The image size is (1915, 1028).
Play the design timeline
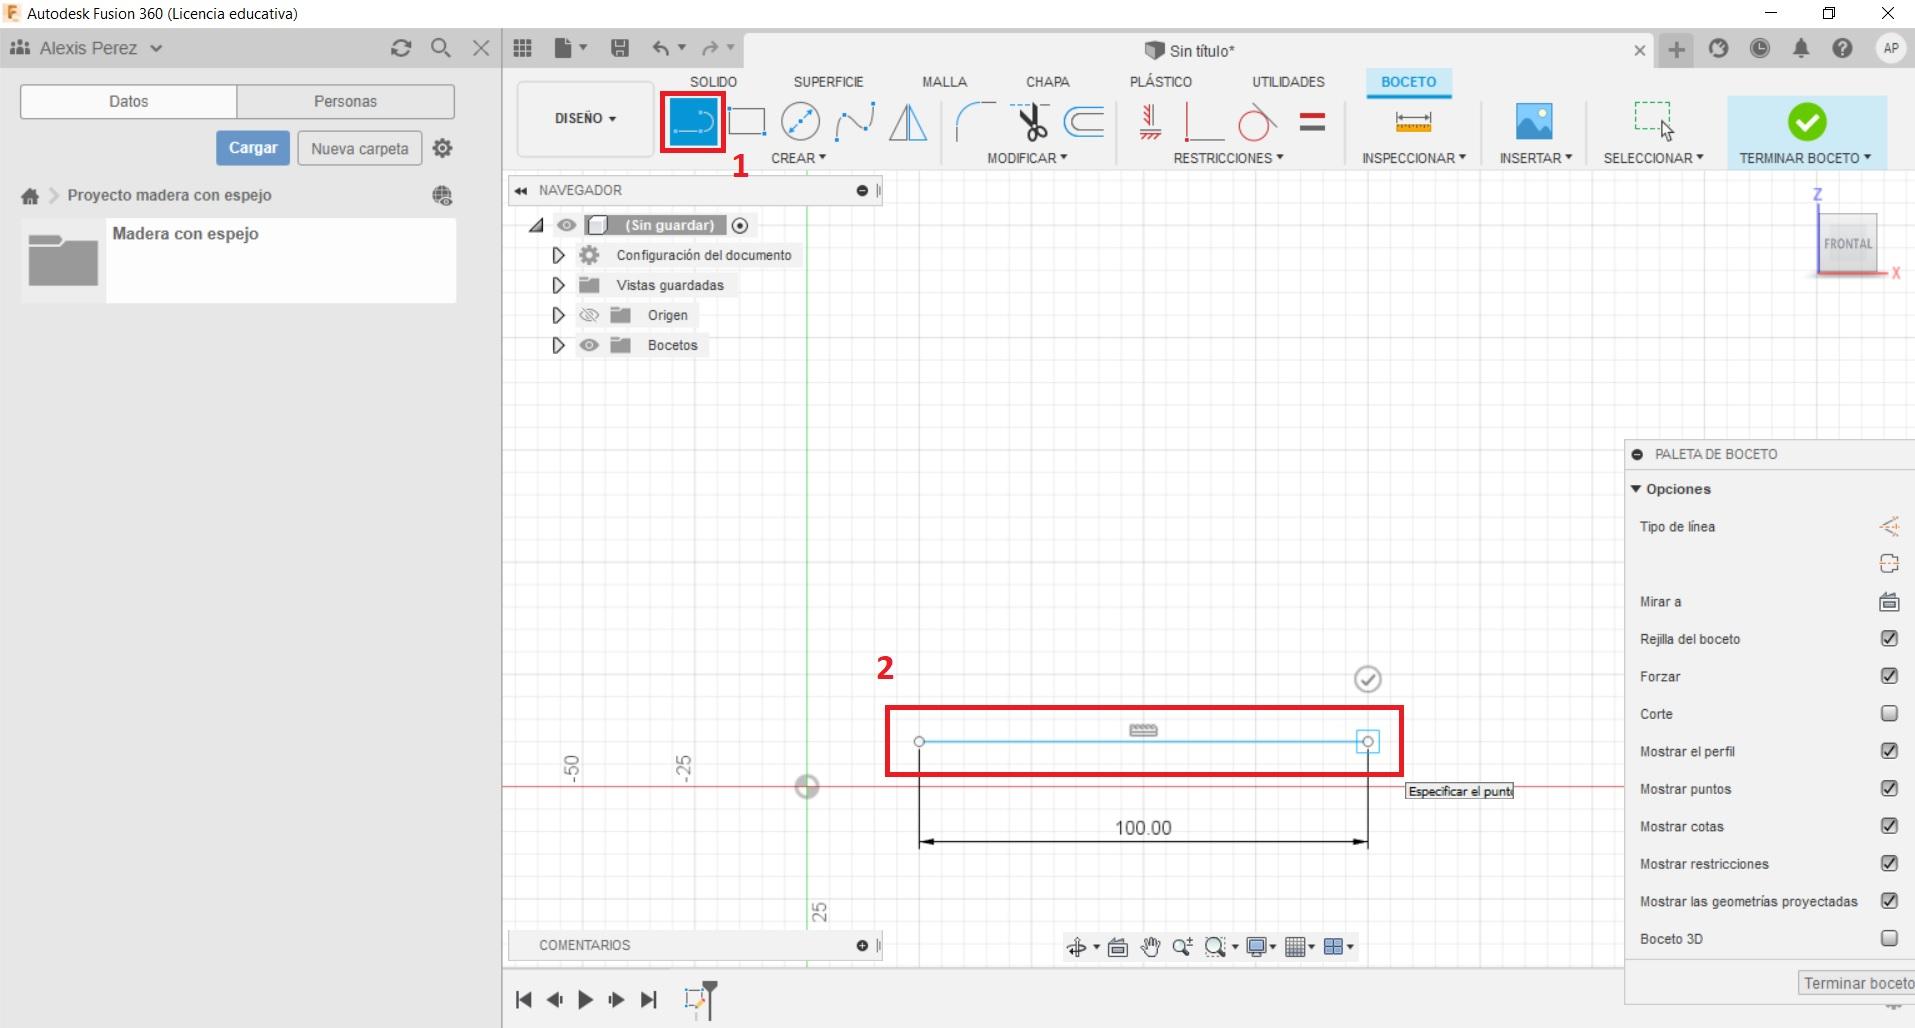586,999
